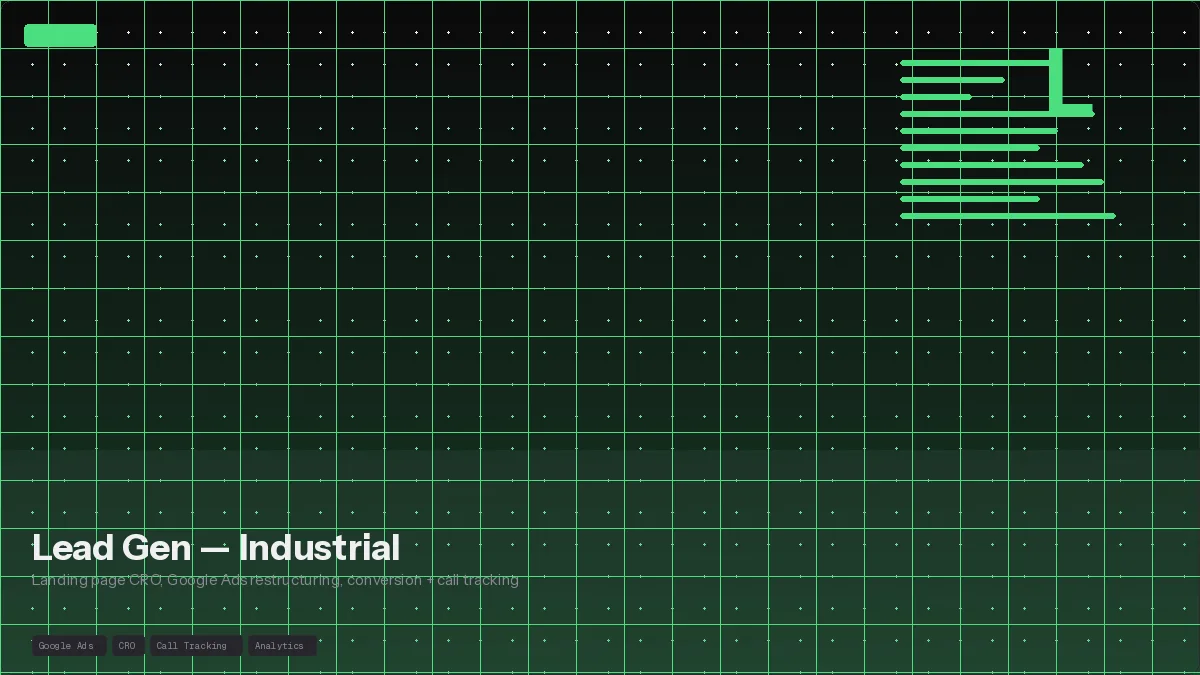Click the second bar from the top right

tap(952, 79)
